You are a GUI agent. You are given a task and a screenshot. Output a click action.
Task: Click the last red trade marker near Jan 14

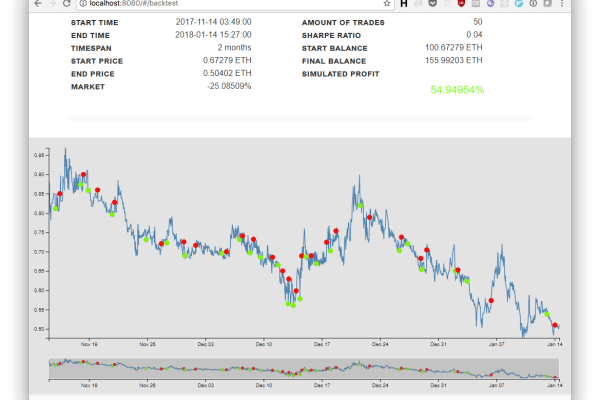(x=555, y=325)
